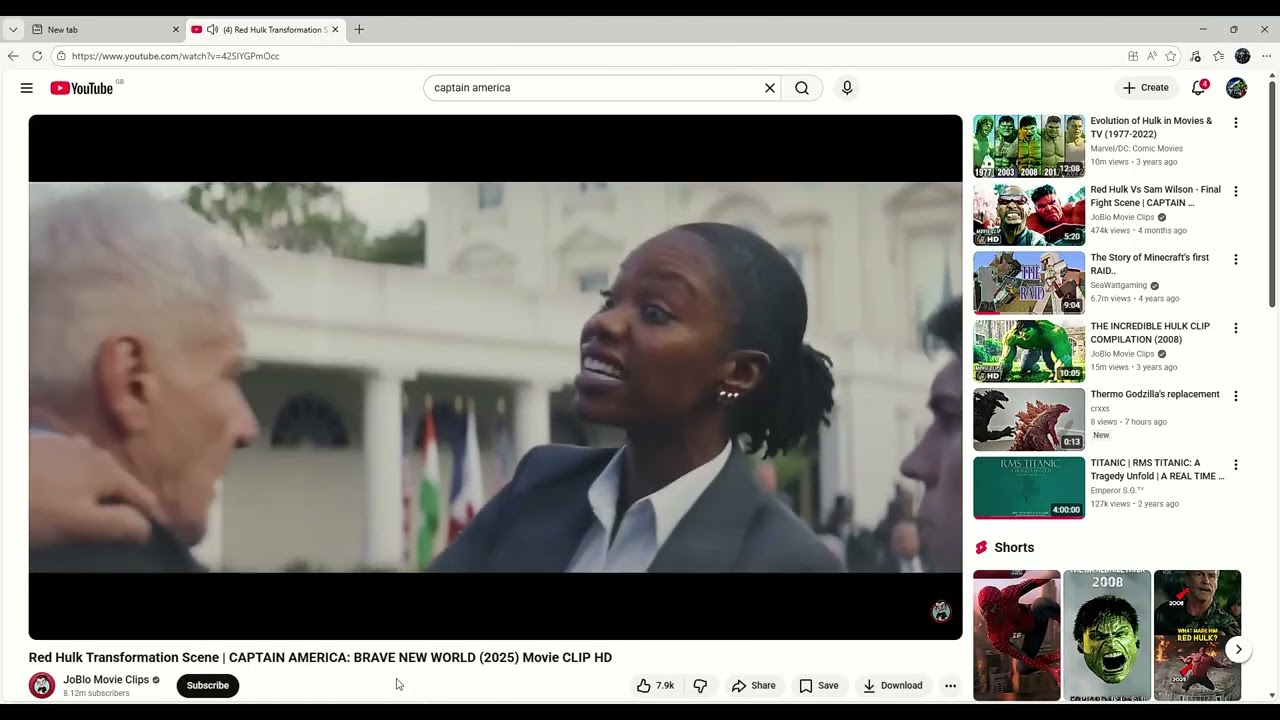
Task: Open Thermo Godzilla's replacement title link
Action: pyautogui.click(x=1155, y=394)
